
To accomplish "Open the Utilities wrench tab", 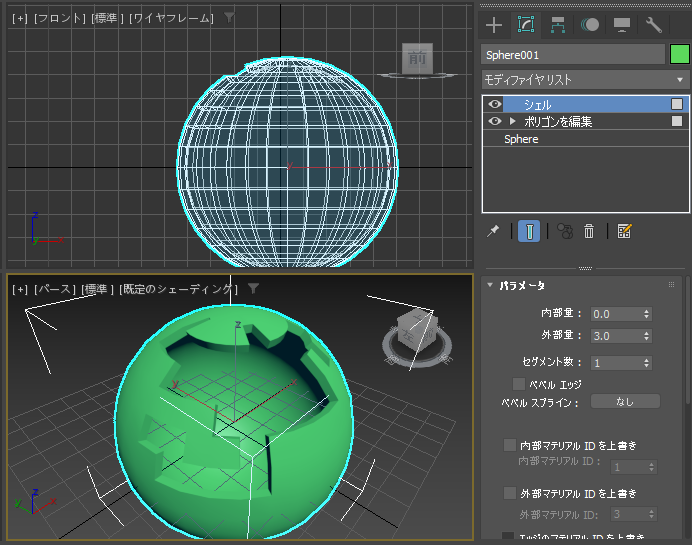I will point(654,25).
